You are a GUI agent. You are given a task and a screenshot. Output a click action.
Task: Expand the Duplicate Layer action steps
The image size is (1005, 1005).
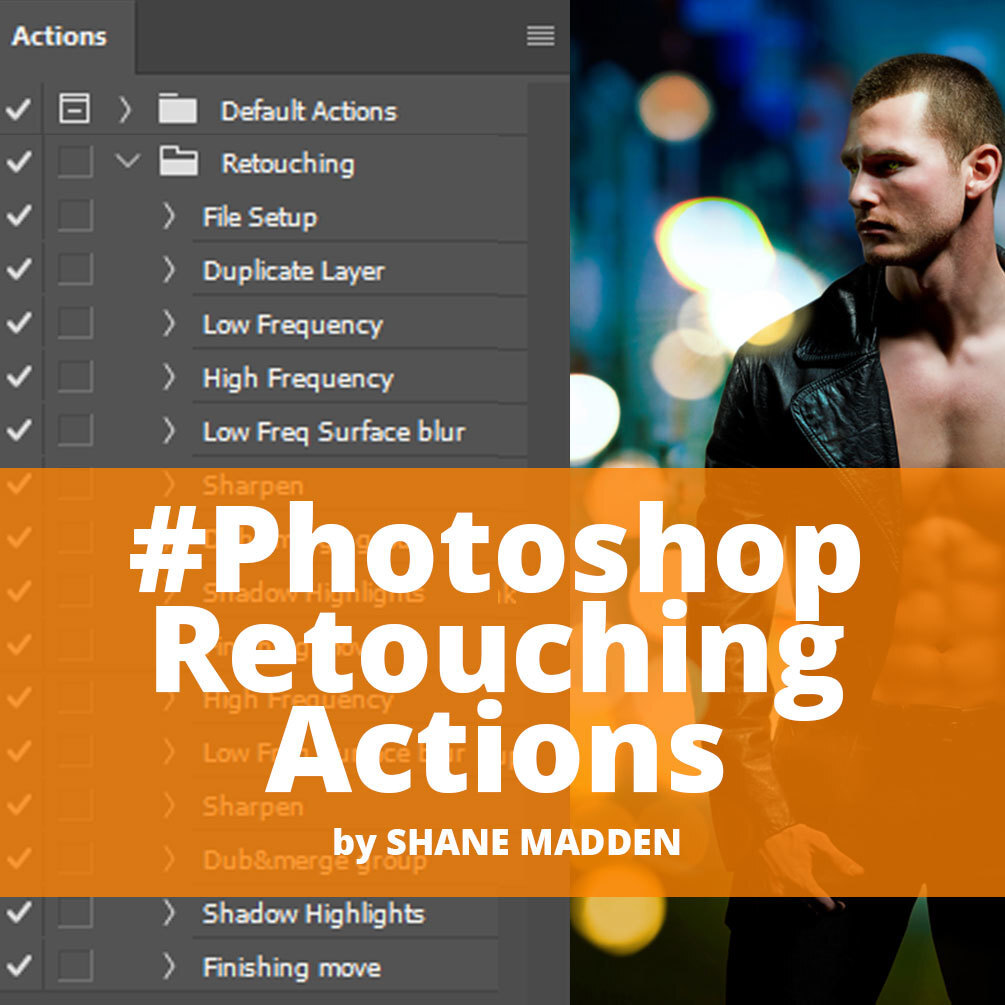pyautogui.click(x=169, y=270)
